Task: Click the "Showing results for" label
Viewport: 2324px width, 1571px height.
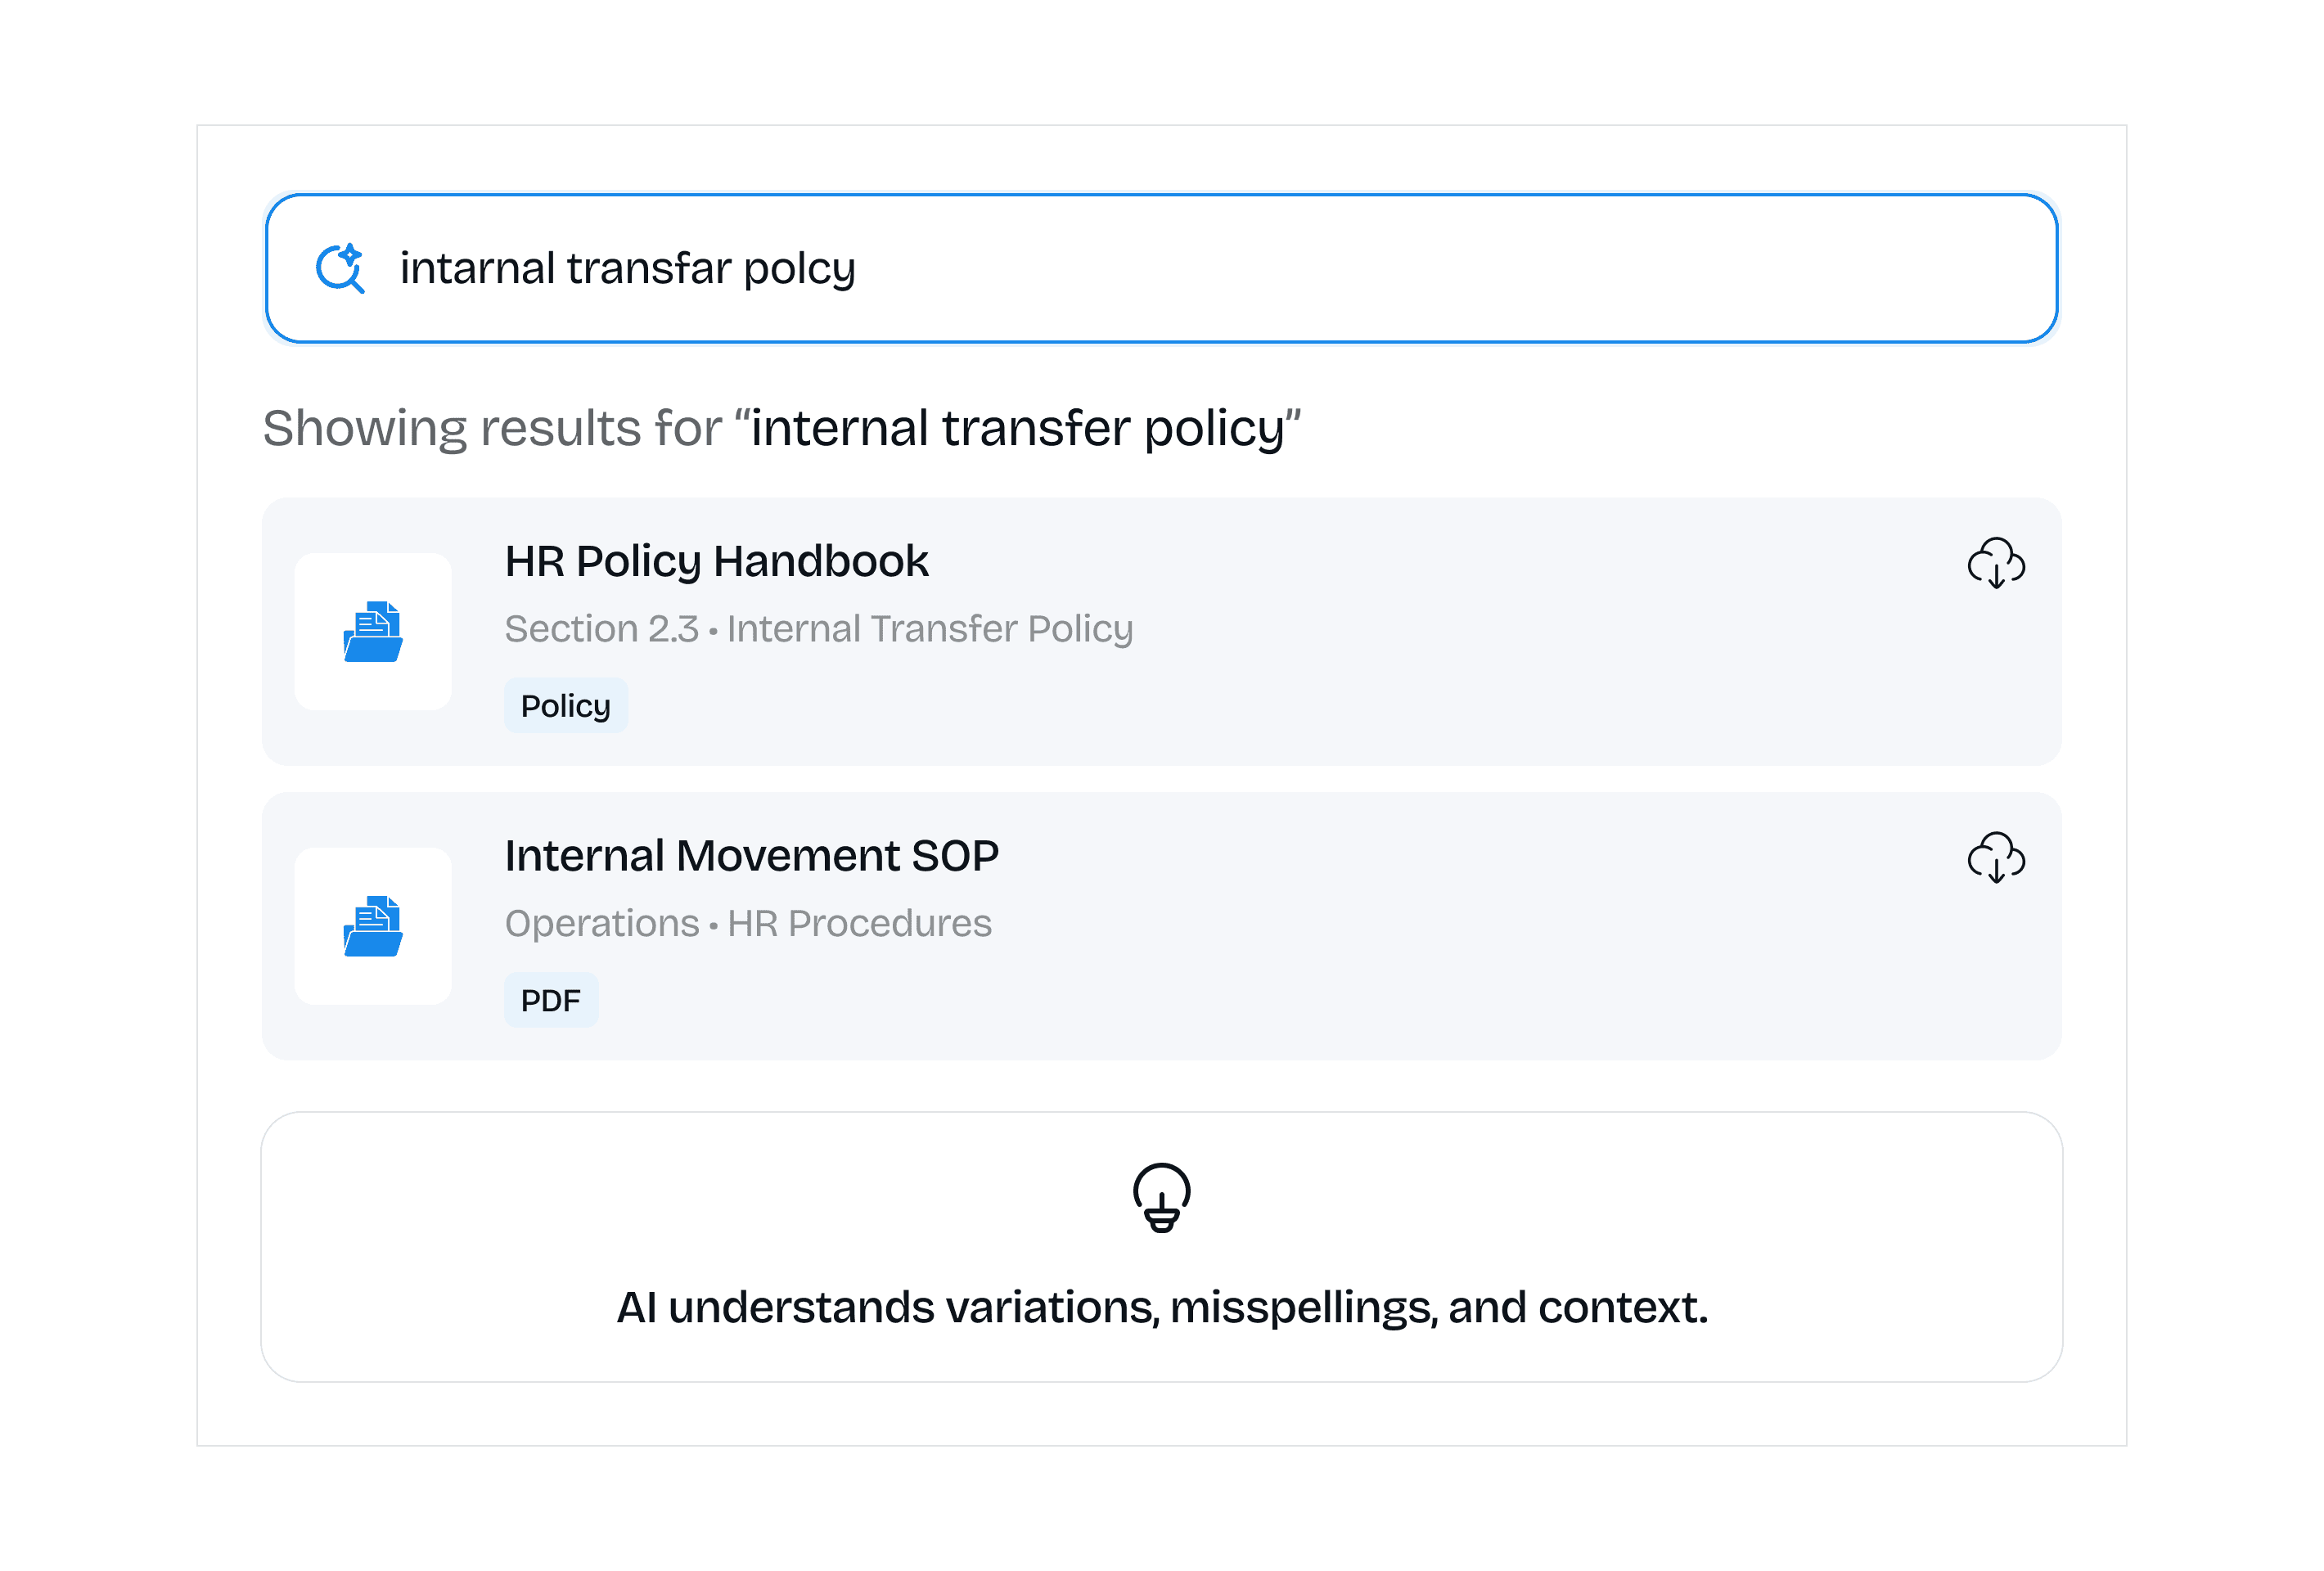Action: click(491, 428)
